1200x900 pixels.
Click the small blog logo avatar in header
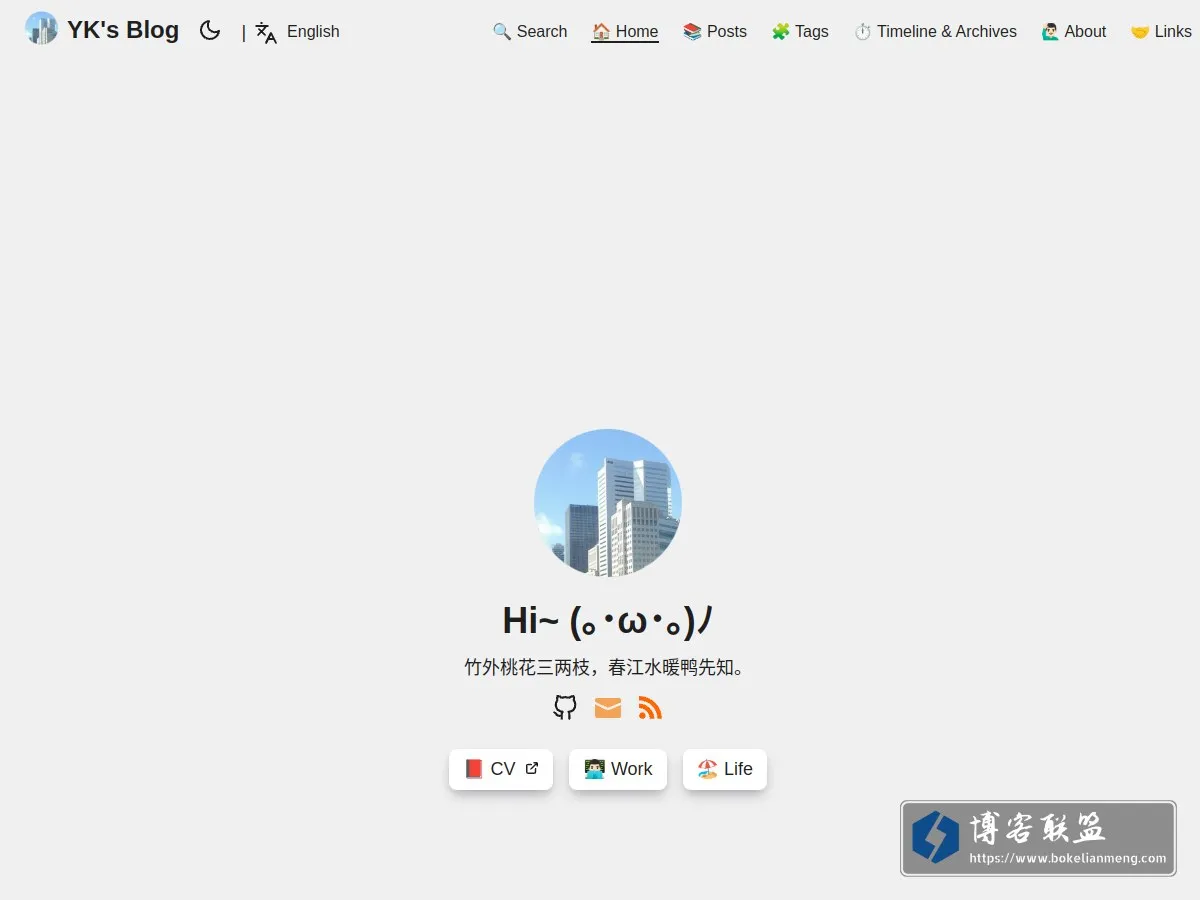(41, 28)
